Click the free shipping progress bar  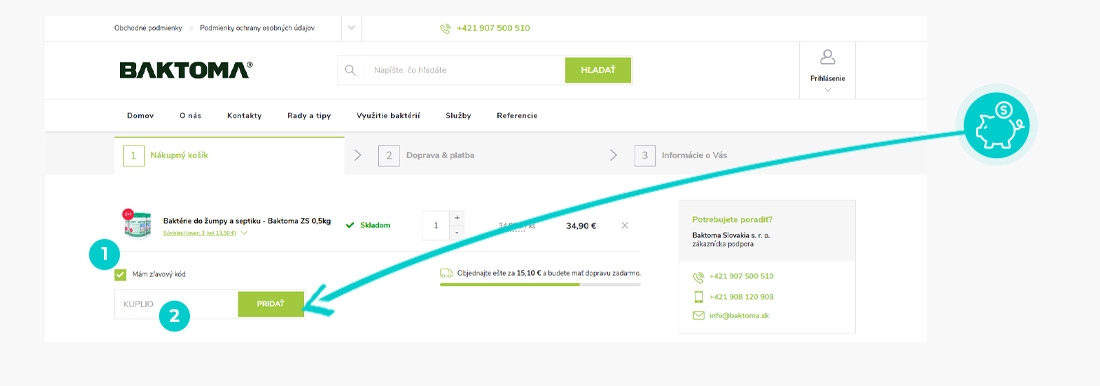[540, 284]
